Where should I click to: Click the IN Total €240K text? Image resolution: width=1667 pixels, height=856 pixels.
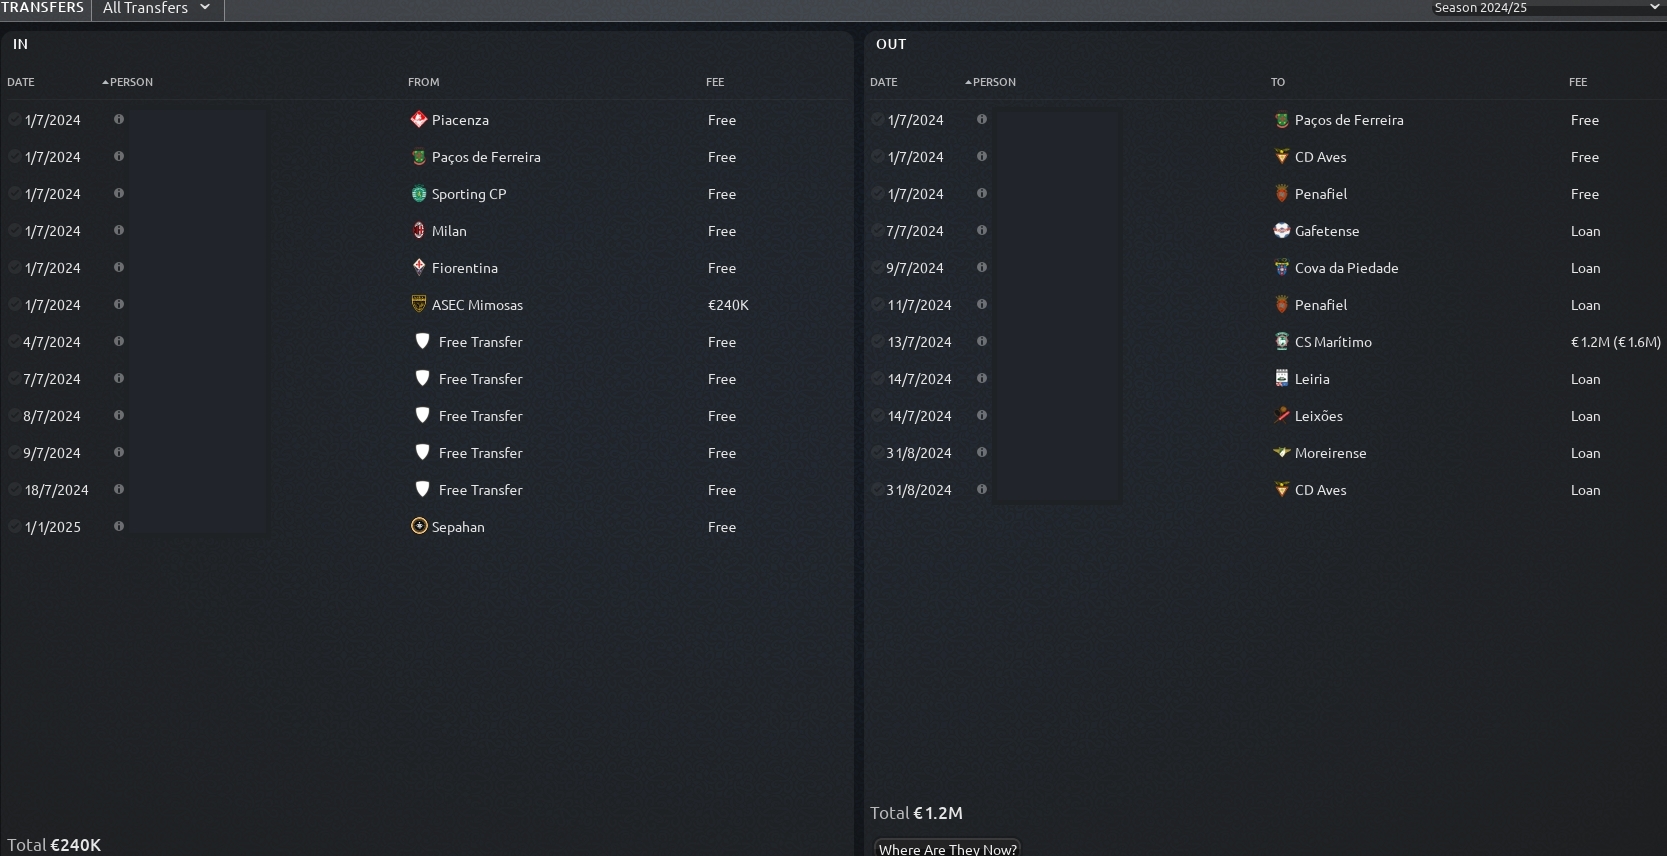(x=54, y=845)
